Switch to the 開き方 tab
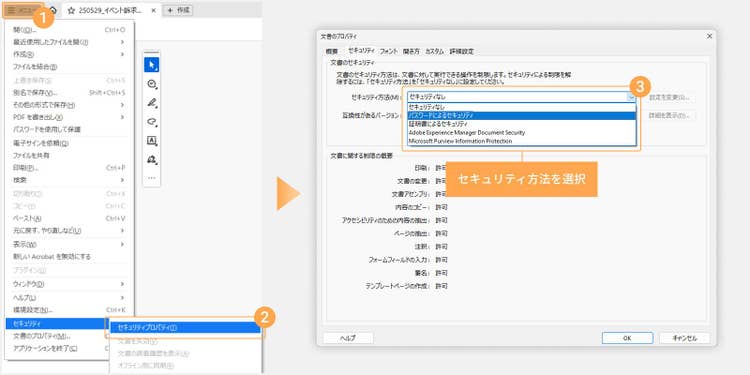Image resolution: width=750 pixels, height=375 pixels. (x=411, y=51)
